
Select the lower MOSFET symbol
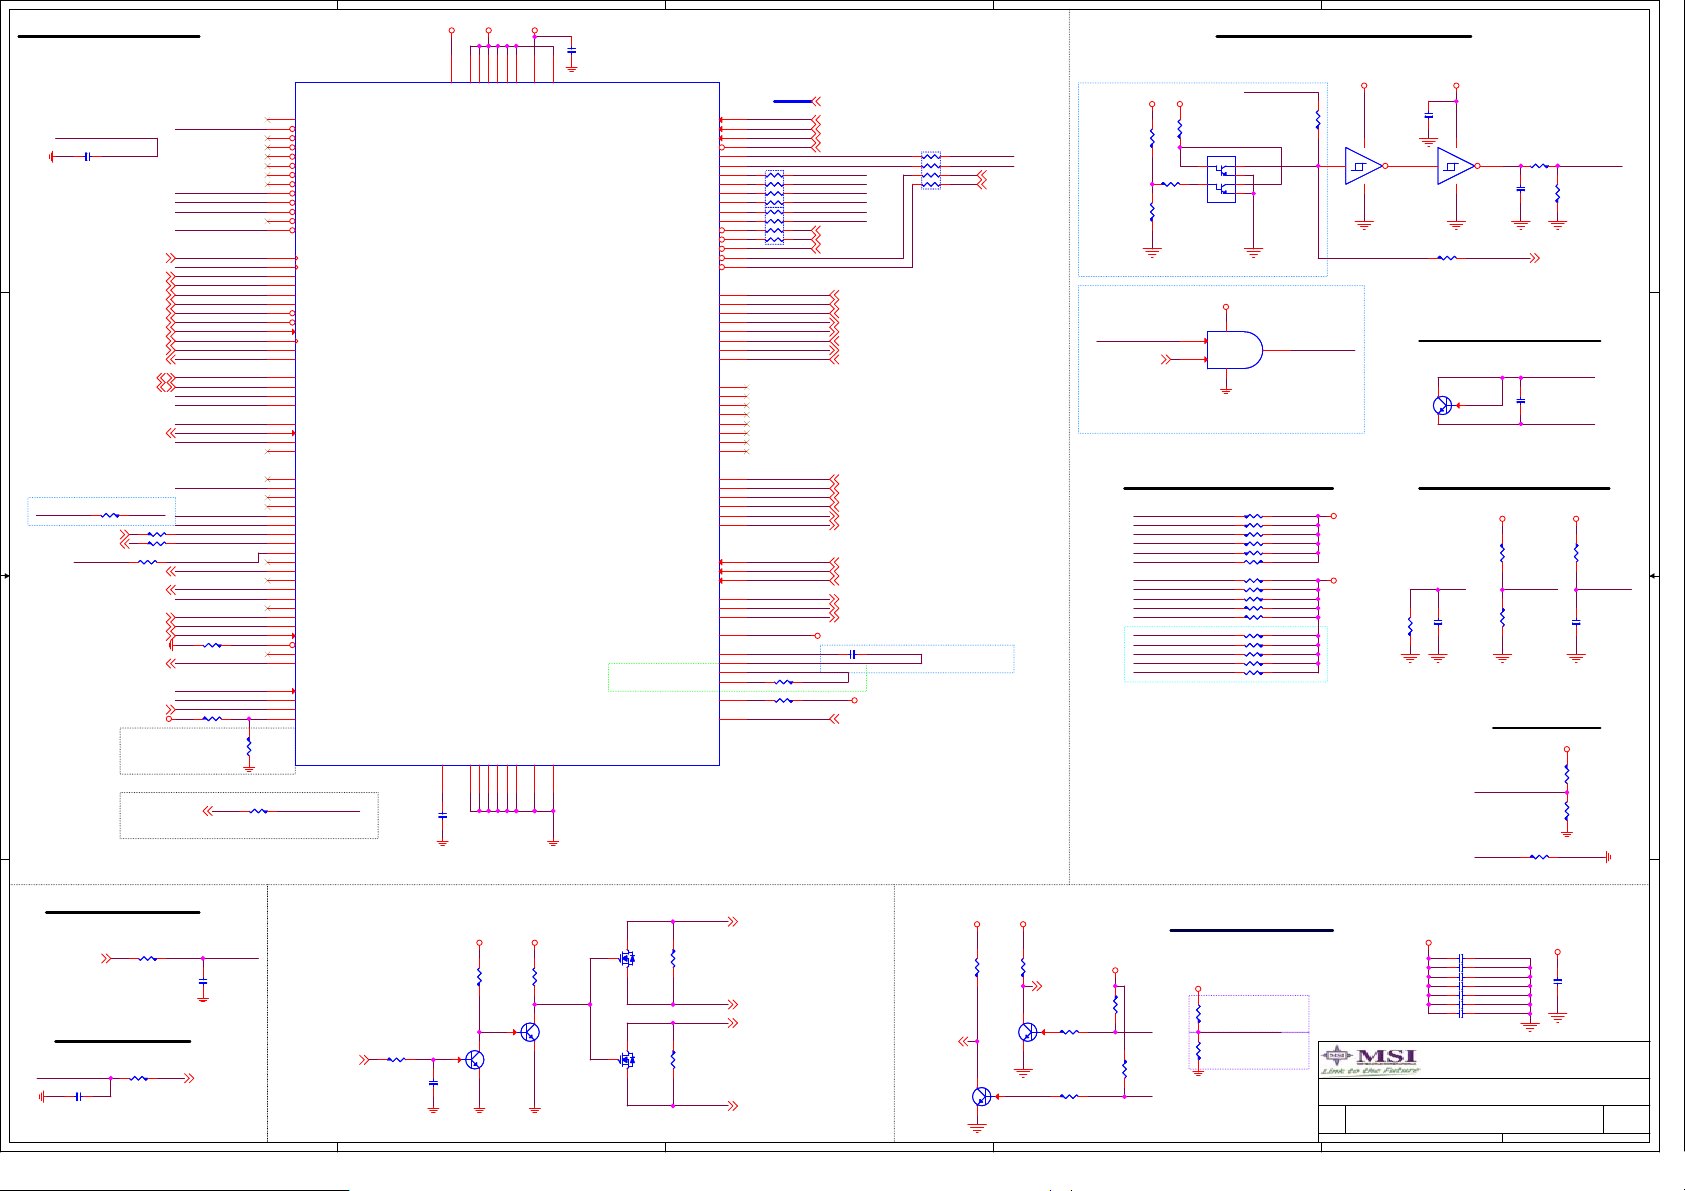pyautogui.click(x=627, y=1059)
